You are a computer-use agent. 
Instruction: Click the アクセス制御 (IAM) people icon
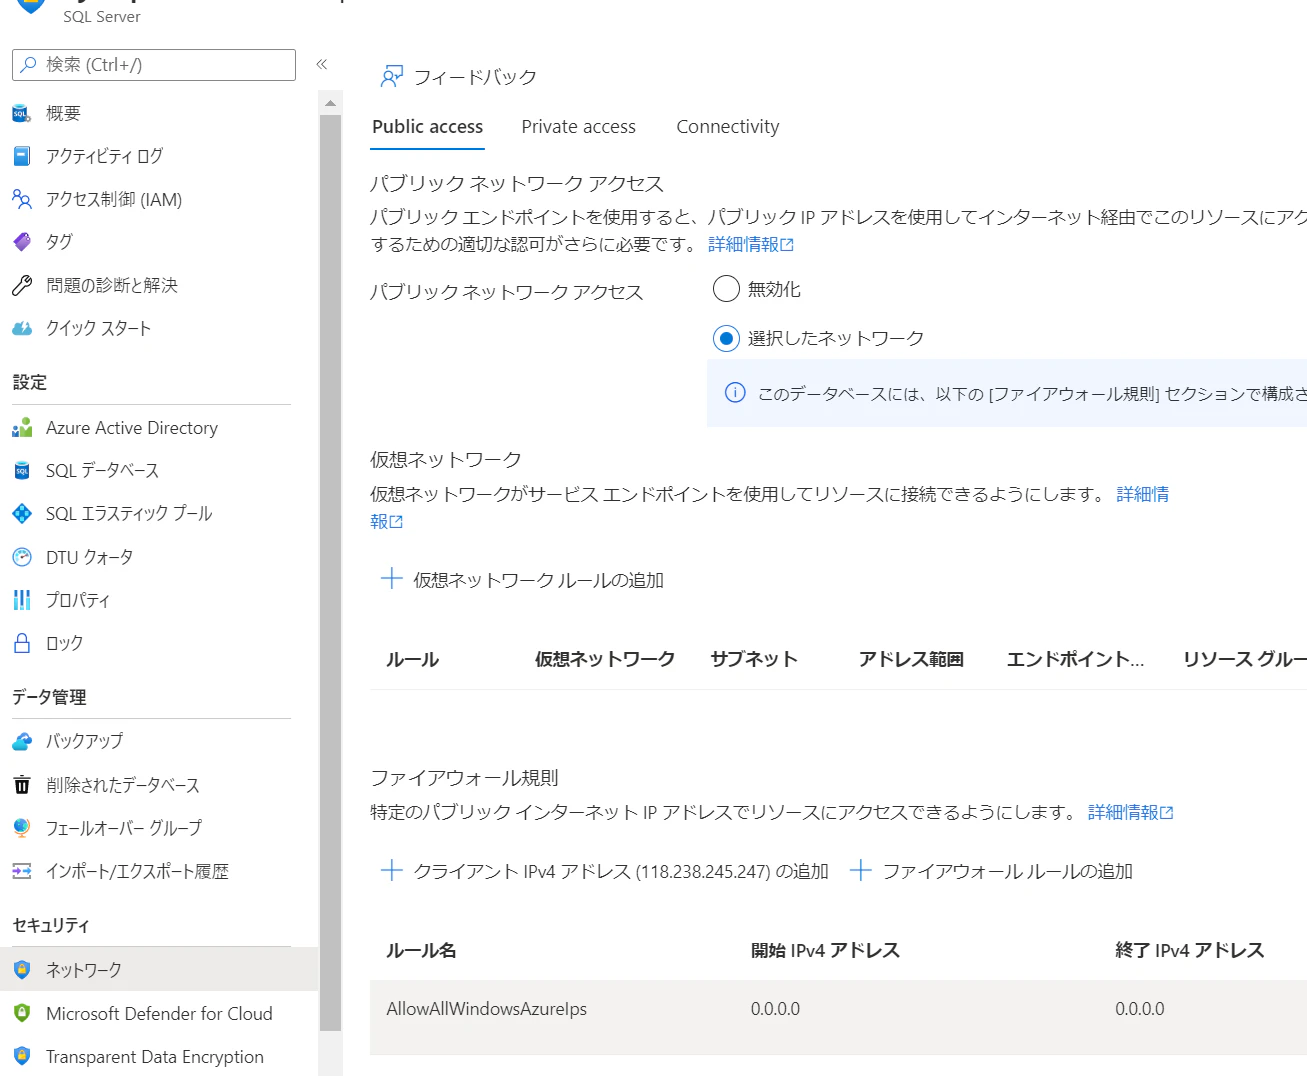pos(21,199)
